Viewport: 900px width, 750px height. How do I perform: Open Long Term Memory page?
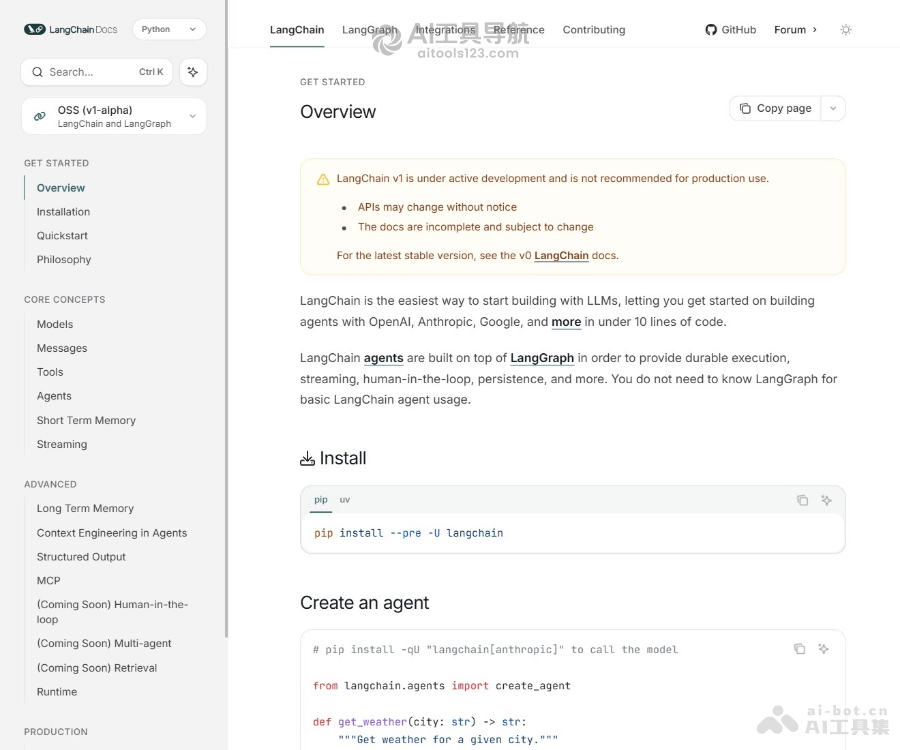coord(85,508)
